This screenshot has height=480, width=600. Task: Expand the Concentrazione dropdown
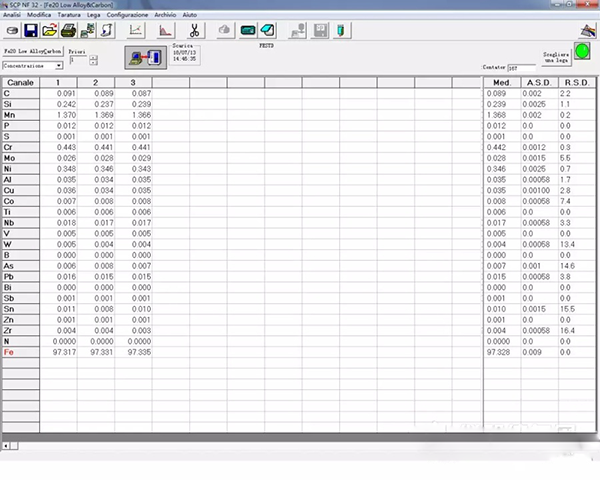click(x=58, y=65)
